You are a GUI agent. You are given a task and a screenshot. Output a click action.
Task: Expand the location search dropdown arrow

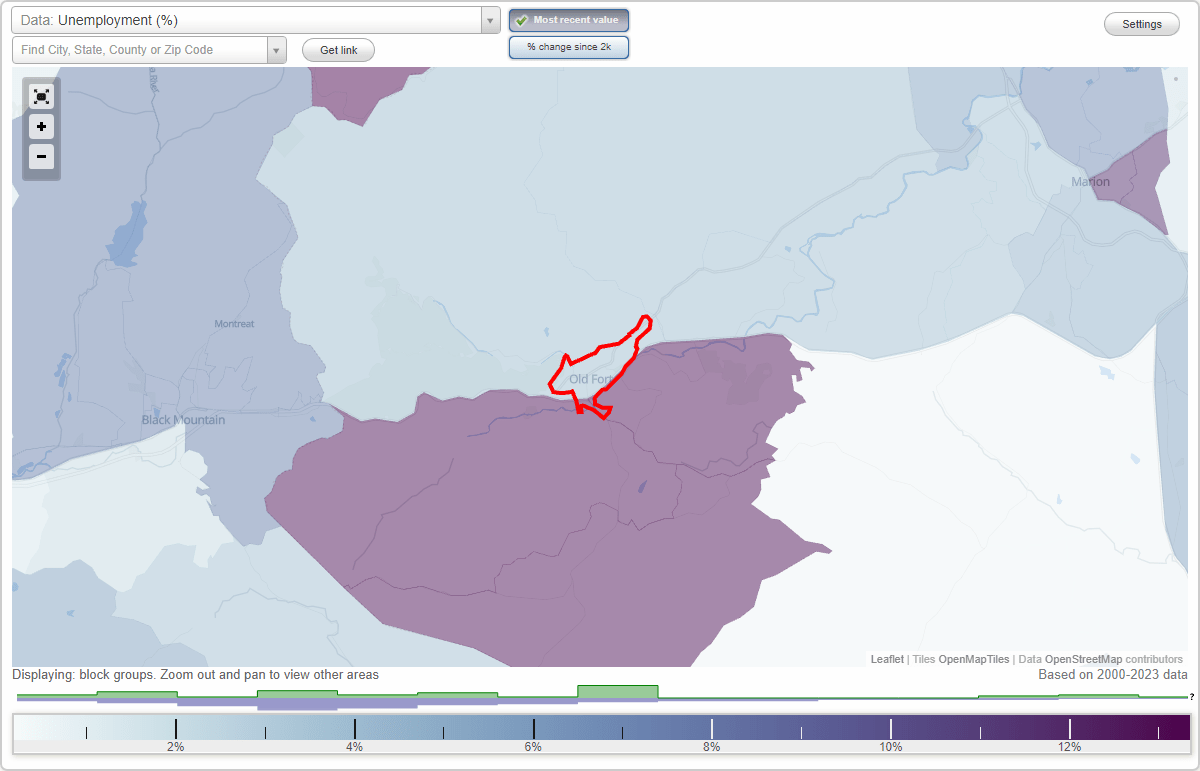pyautogui.click(x=276, y=50)
